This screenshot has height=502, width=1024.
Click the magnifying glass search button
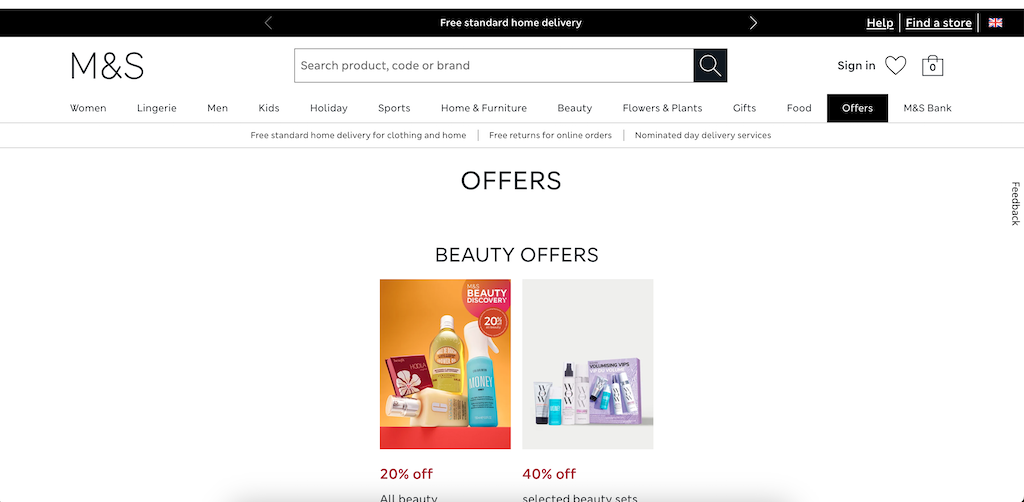click(710, 65)
